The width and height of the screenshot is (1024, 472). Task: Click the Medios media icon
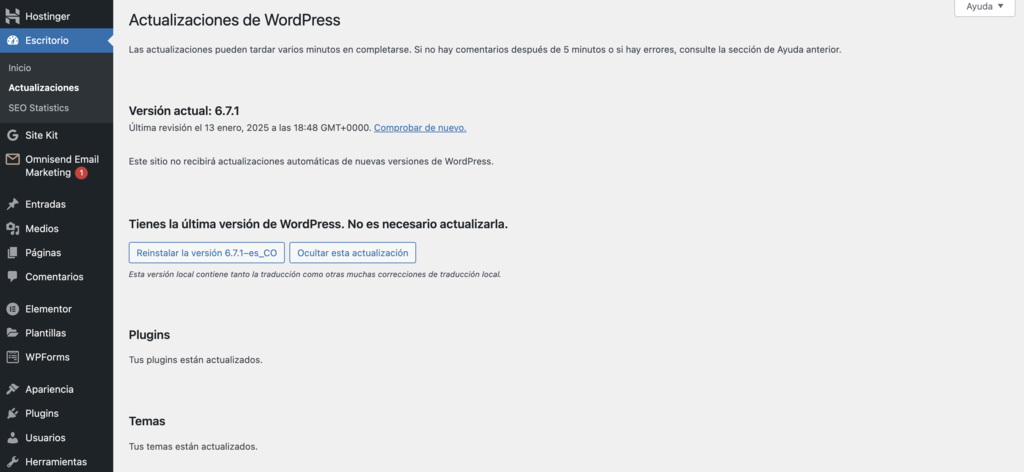[x=12, y=228]
